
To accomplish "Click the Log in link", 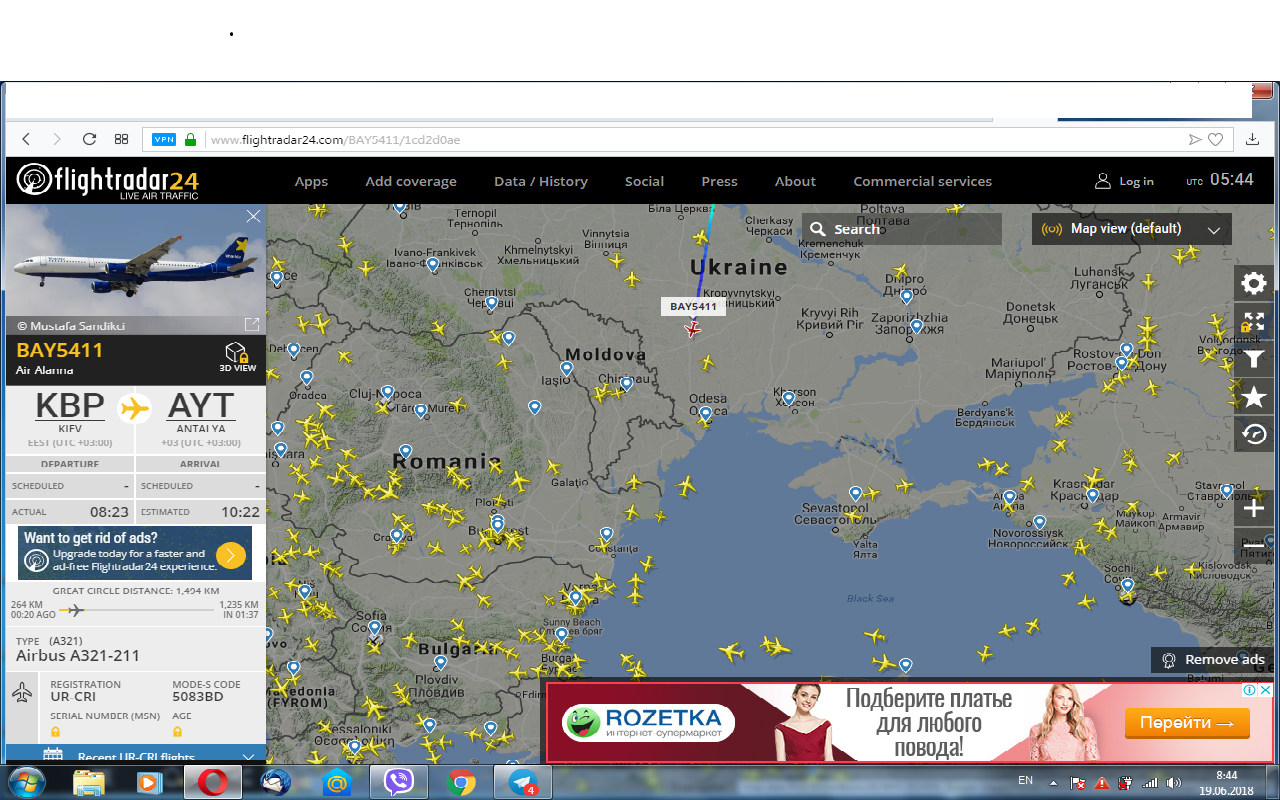I will click(1125, 181).
